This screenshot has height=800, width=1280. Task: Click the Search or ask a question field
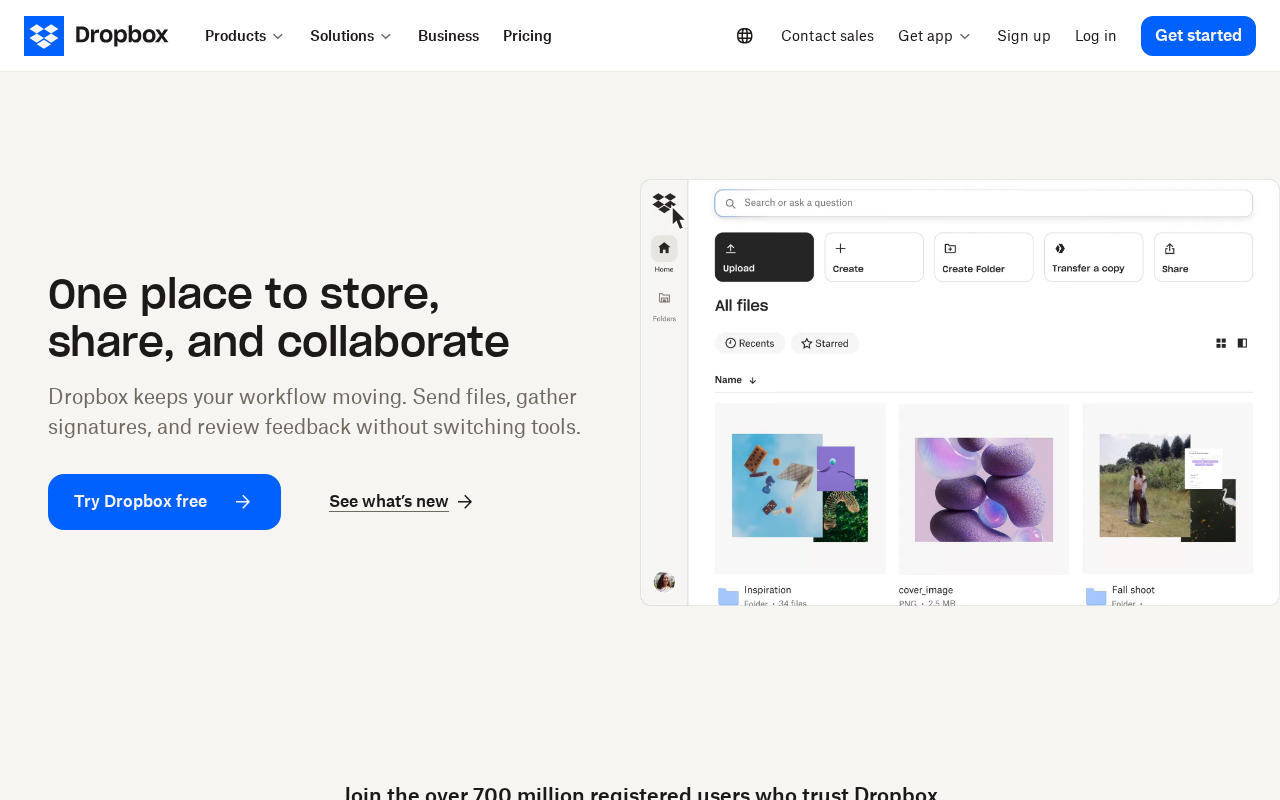point(984,203)
